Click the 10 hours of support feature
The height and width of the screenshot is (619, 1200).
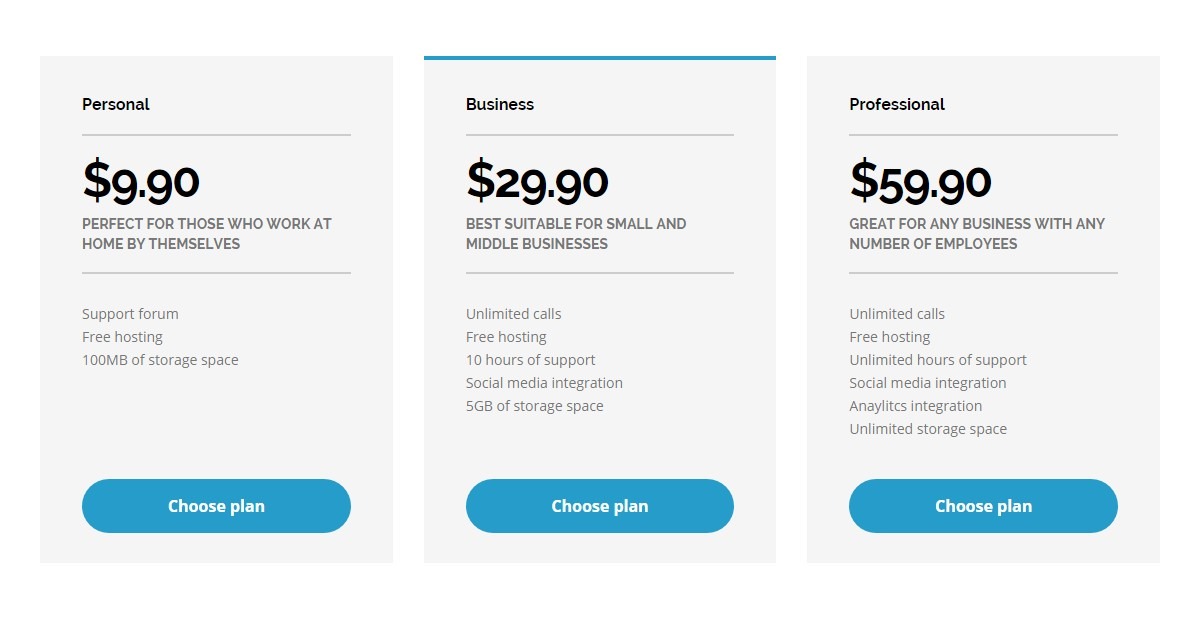530,360
